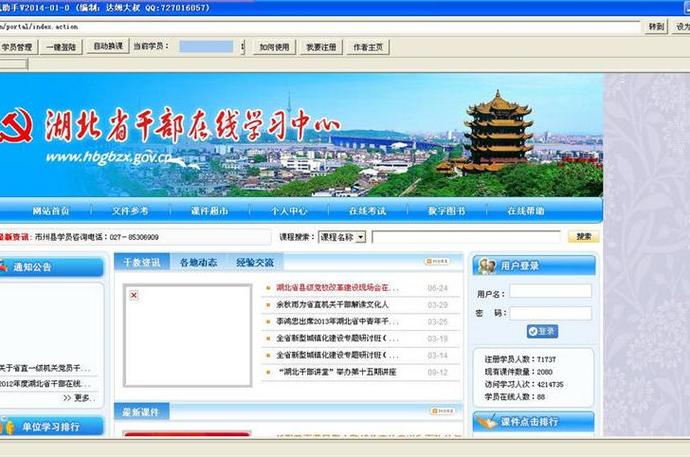This screenshot has width=690, height=457.
Task: Click the user avatar icon in 用户登录 header
Action: click(486, 266)
